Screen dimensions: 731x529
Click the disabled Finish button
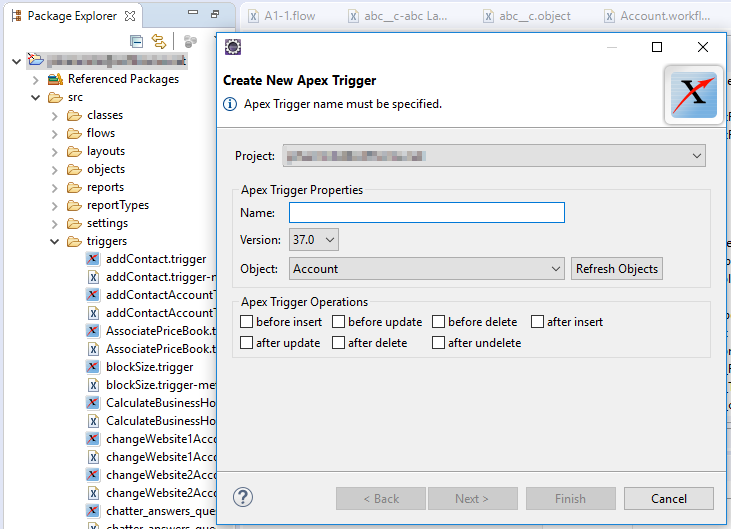click(x=571, y=499)
